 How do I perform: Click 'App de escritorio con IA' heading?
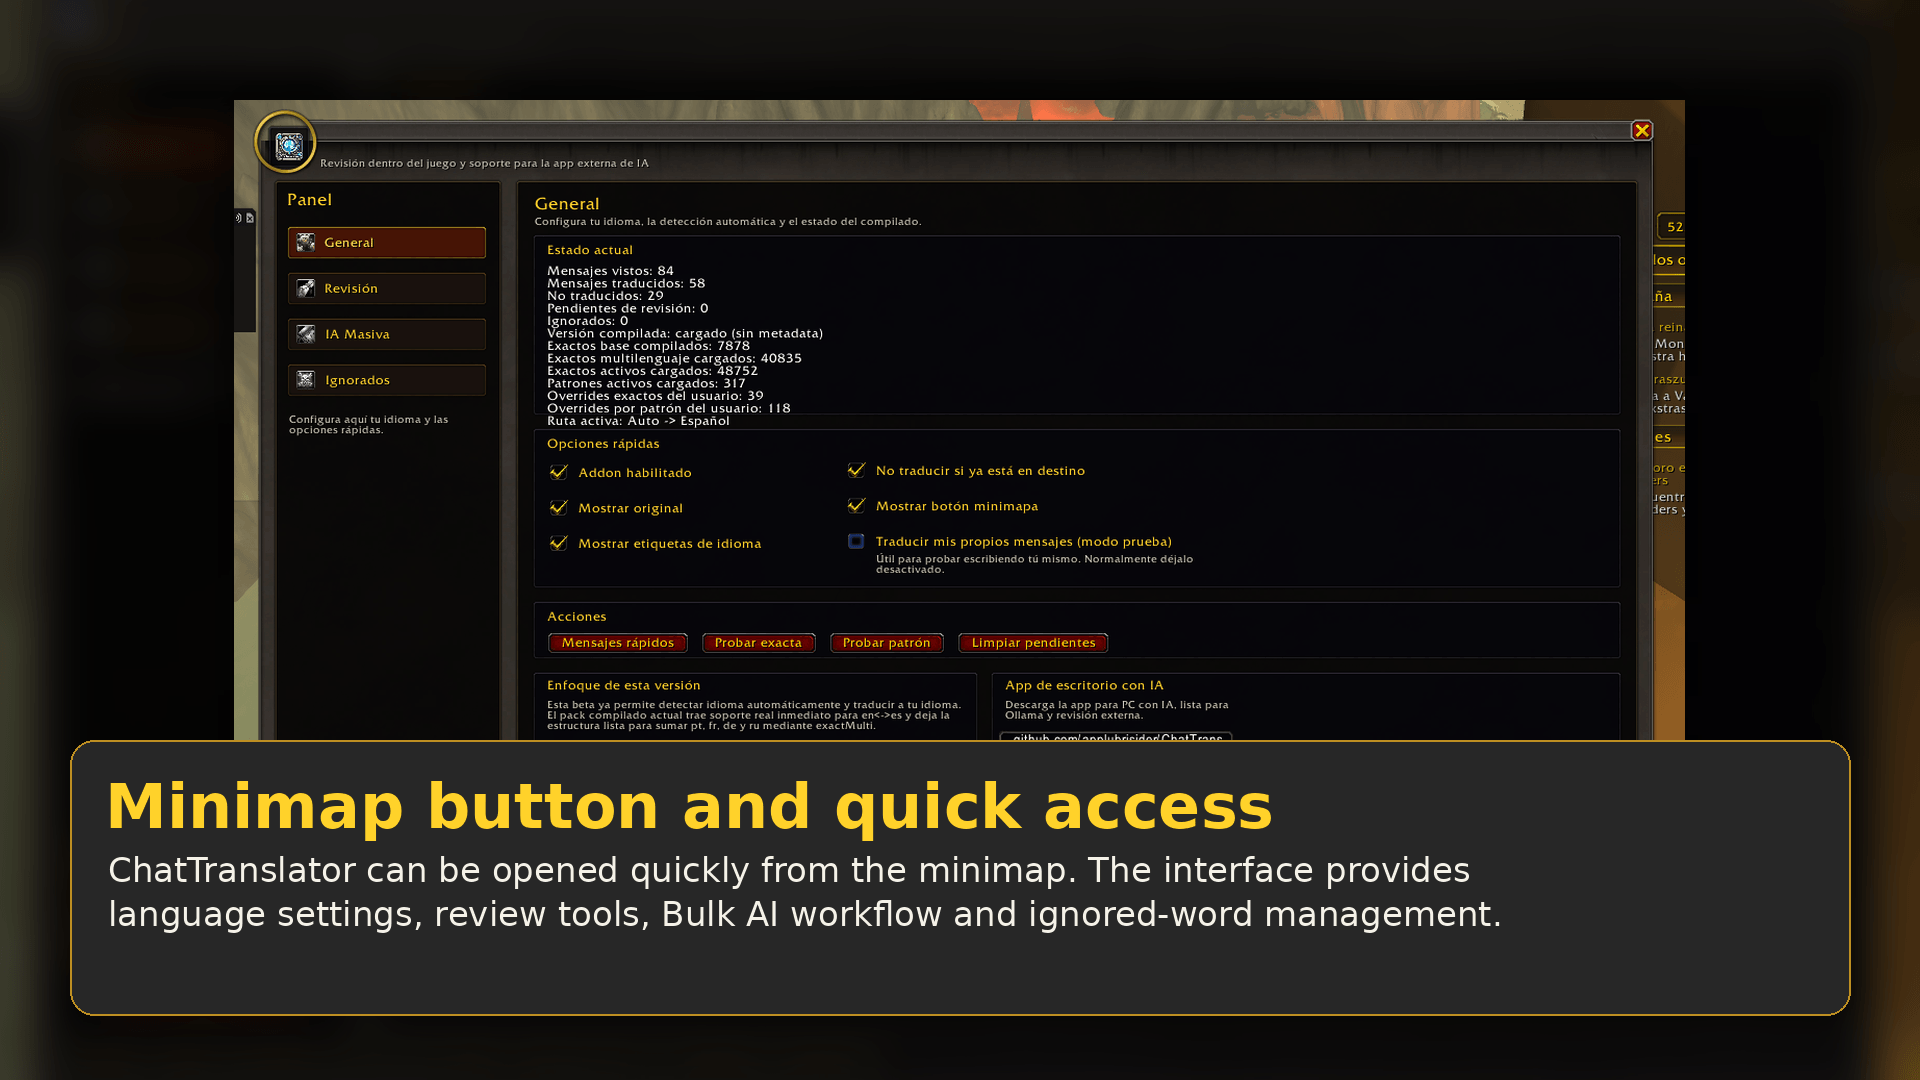point(1084,686)
